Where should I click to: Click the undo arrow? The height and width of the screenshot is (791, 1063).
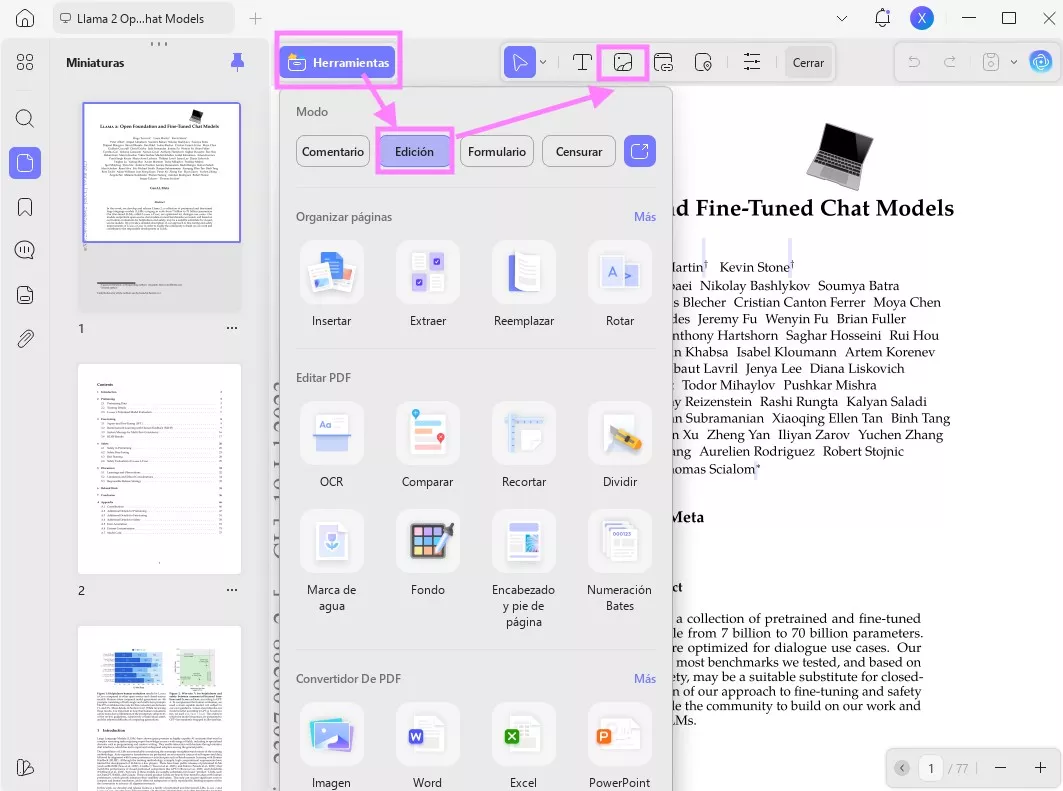[x=914, y=62]
